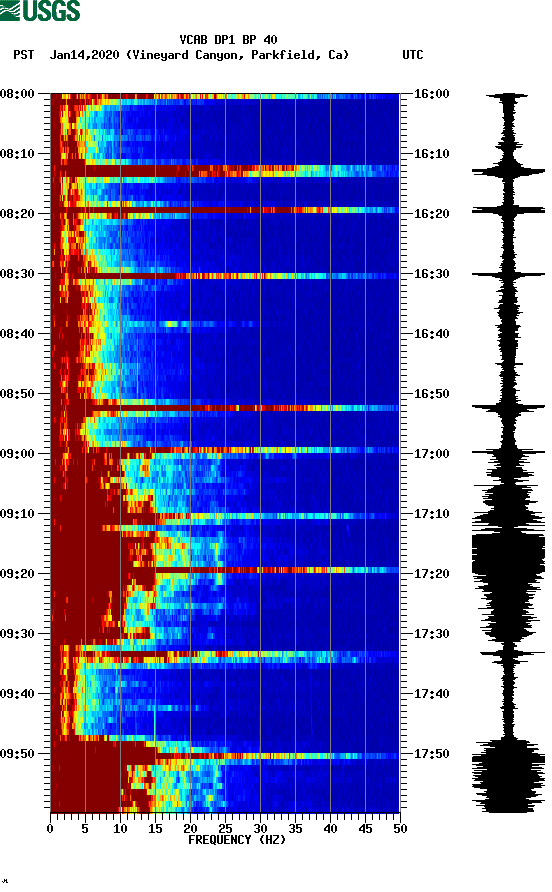Click the date text 'Jan14,2020'
552x892 pixels.
click(84, 55)
